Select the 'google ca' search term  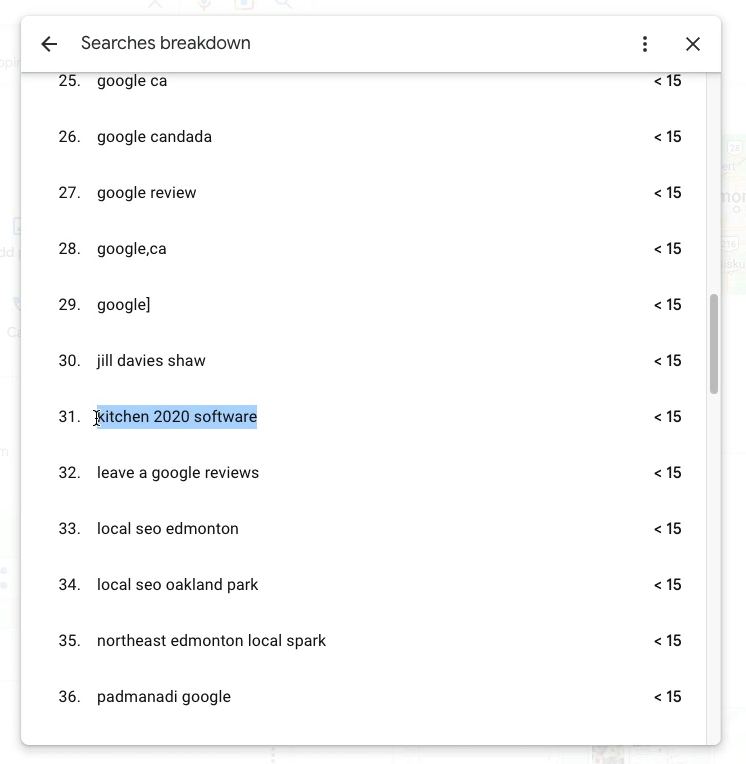(132, 81)
